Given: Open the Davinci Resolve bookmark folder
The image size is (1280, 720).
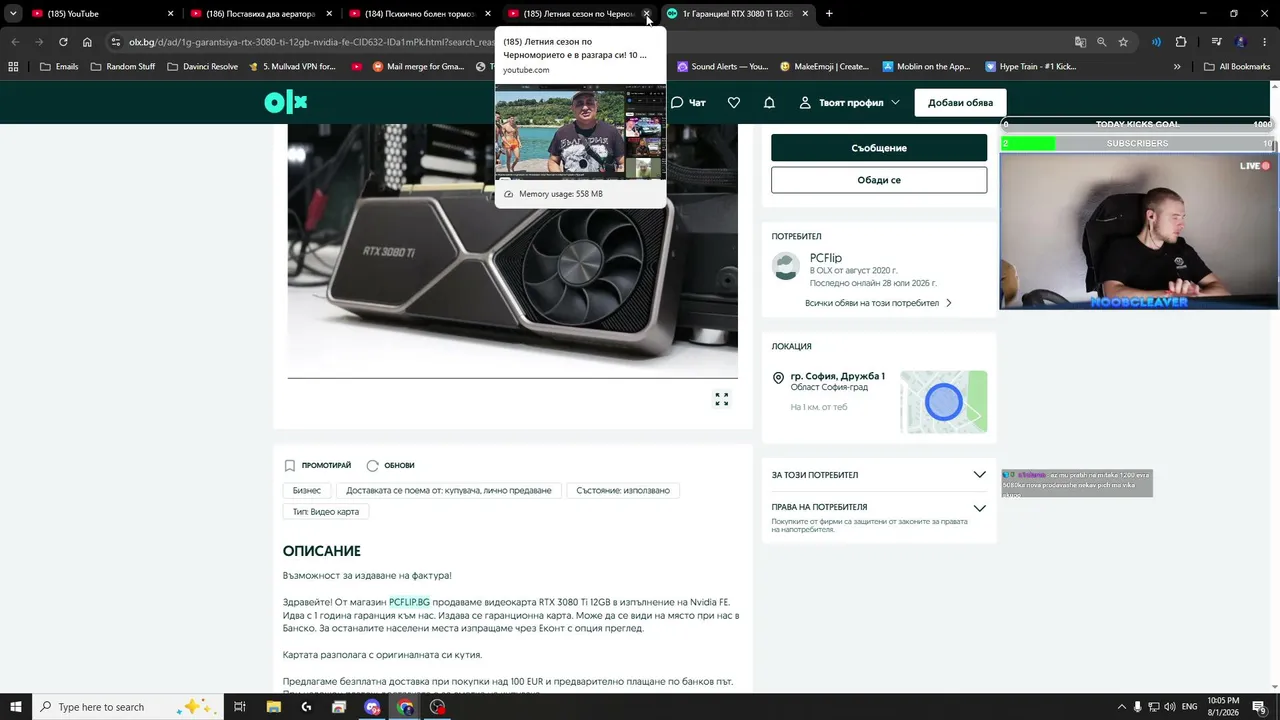Looking at the screenshot, I should tap(203, 67).
